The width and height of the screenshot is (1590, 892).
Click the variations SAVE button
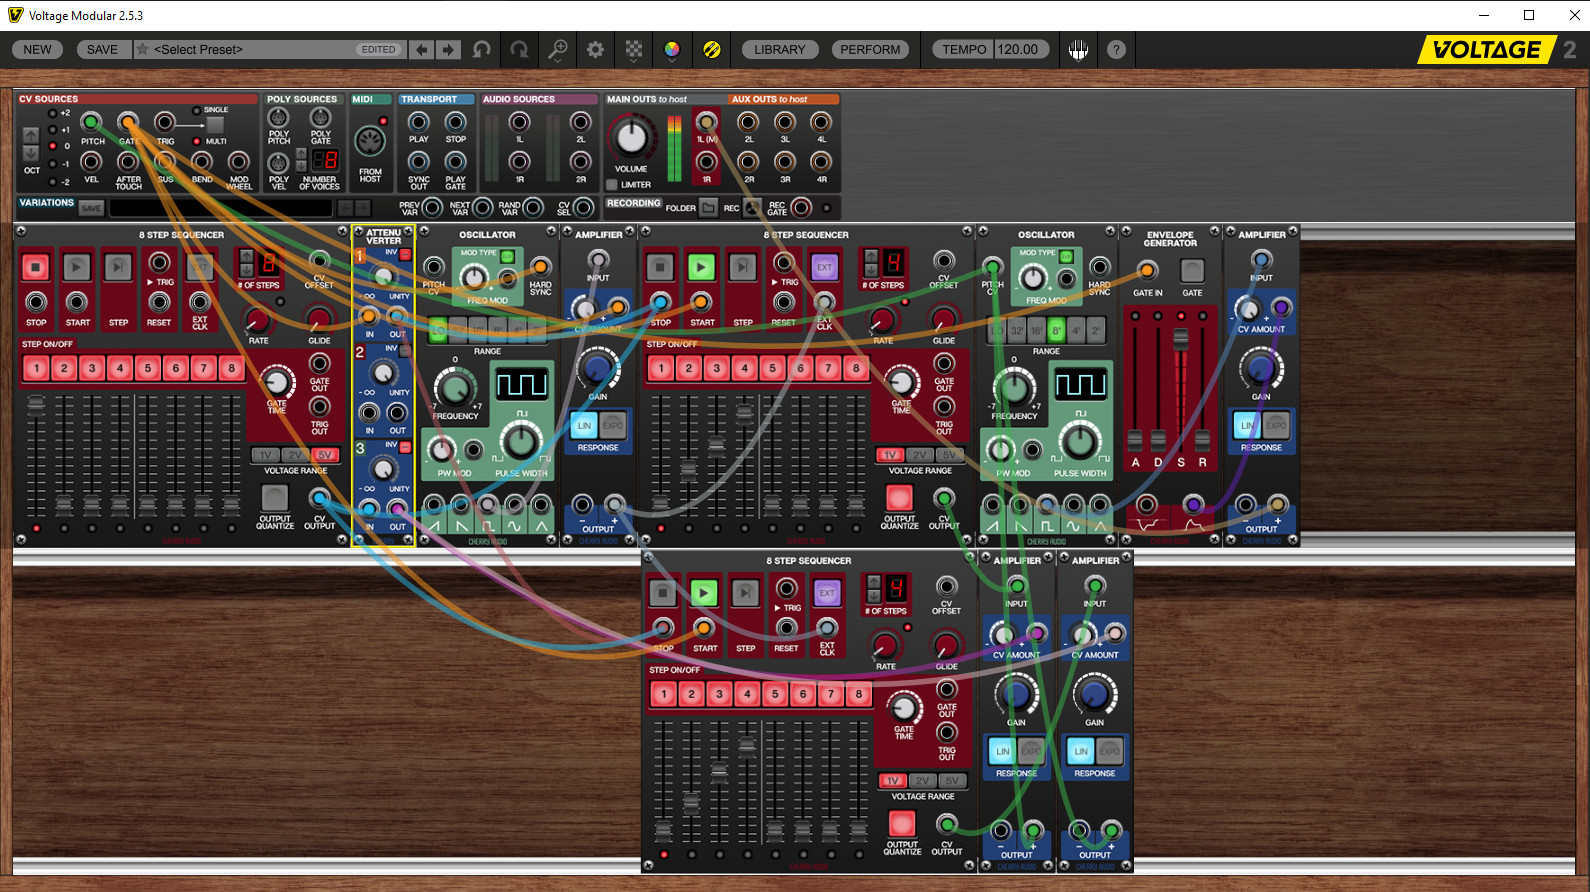[91, 208]
